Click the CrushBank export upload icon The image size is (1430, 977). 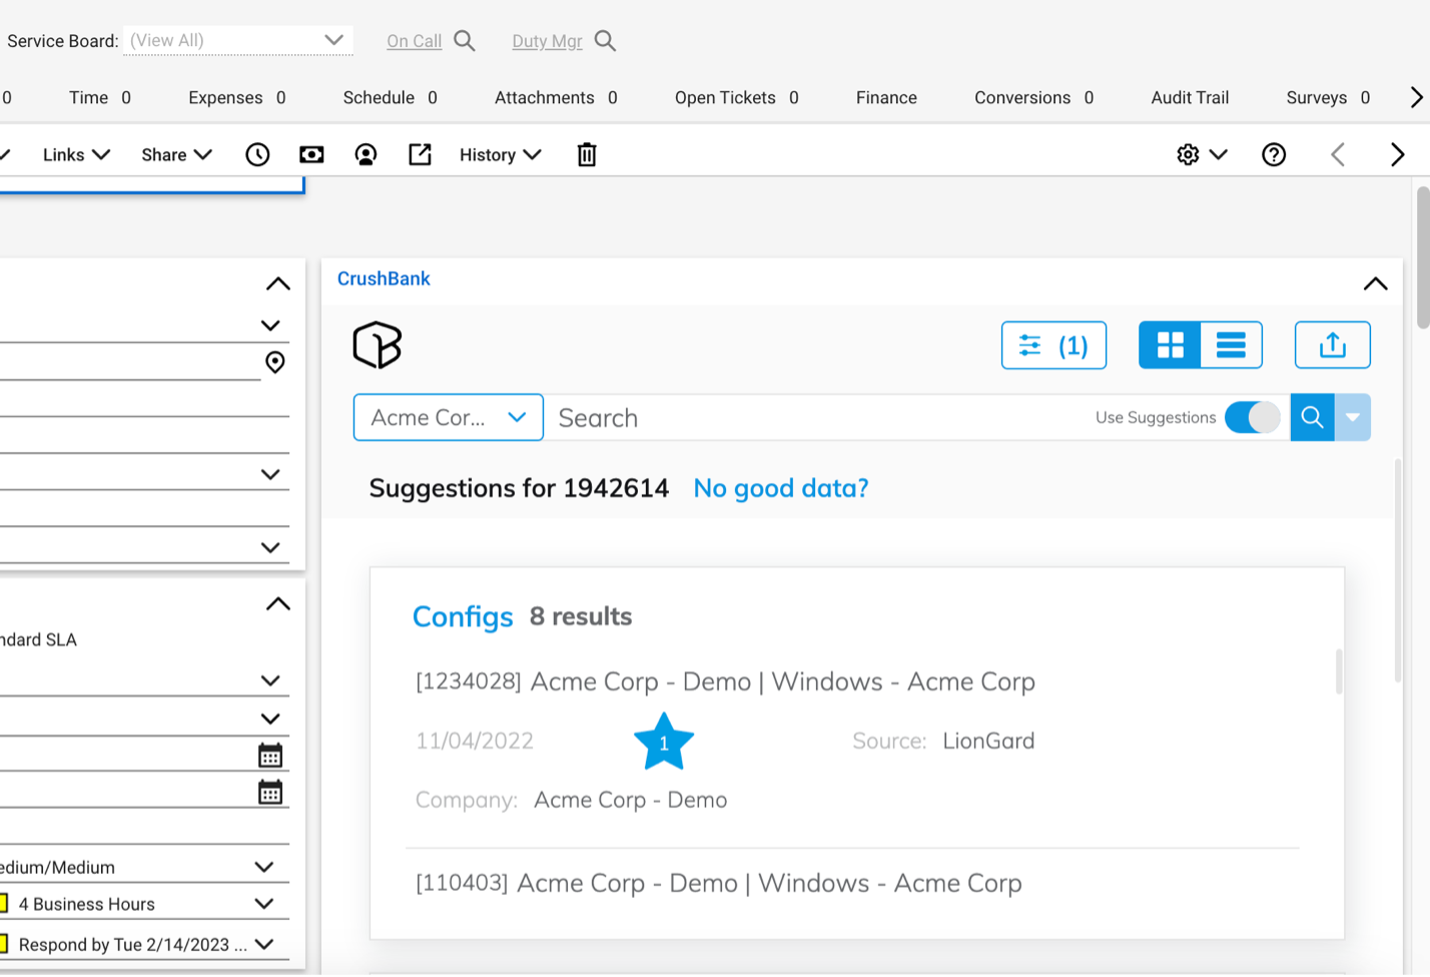pyautogui.click(x=1332, y=345)
